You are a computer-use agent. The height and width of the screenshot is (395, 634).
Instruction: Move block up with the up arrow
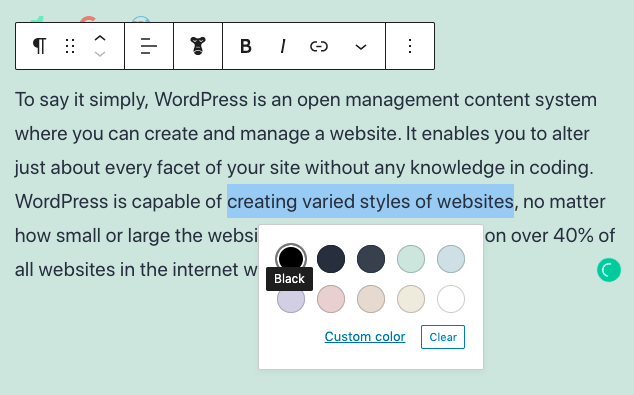coord(100,38)
